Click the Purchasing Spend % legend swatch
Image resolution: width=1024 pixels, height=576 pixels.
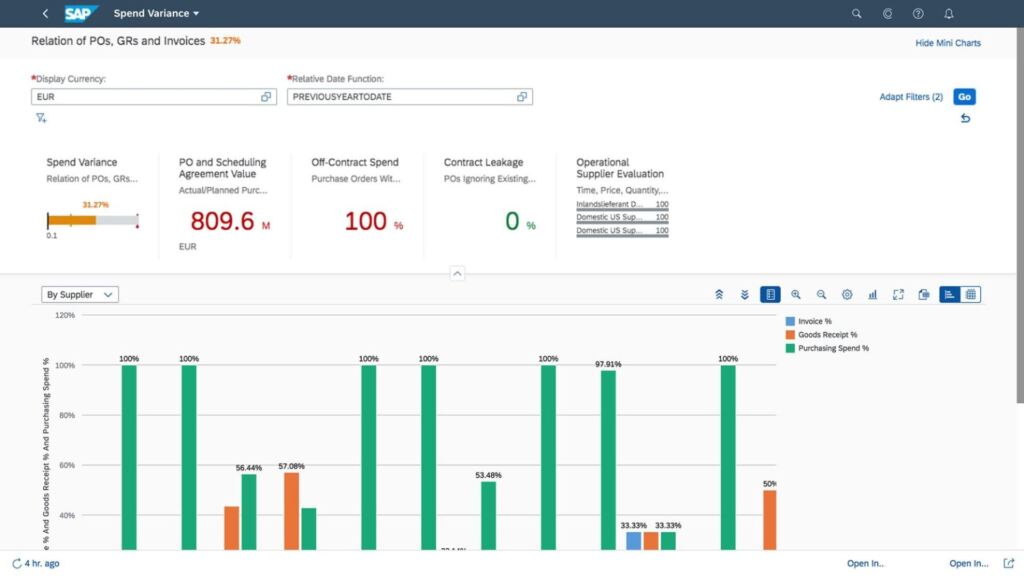point(790,348)
